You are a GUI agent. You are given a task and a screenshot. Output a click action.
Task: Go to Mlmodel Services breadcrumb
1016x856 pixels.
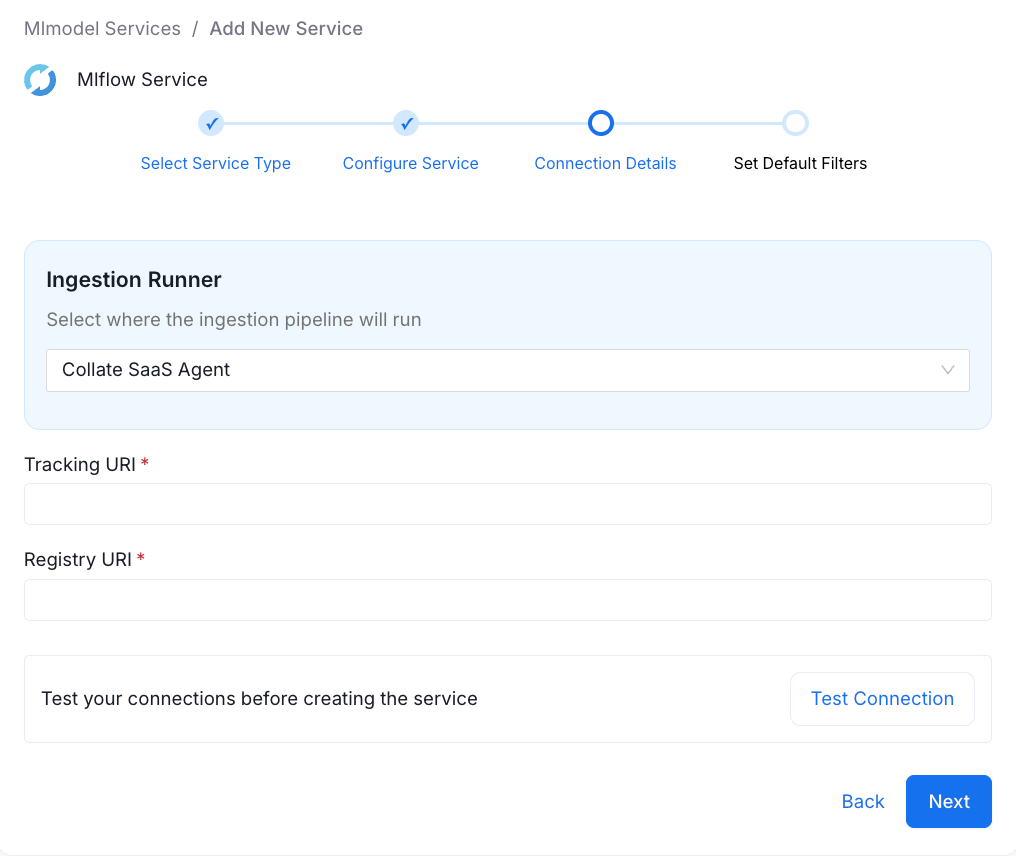(x=102, y=29)
